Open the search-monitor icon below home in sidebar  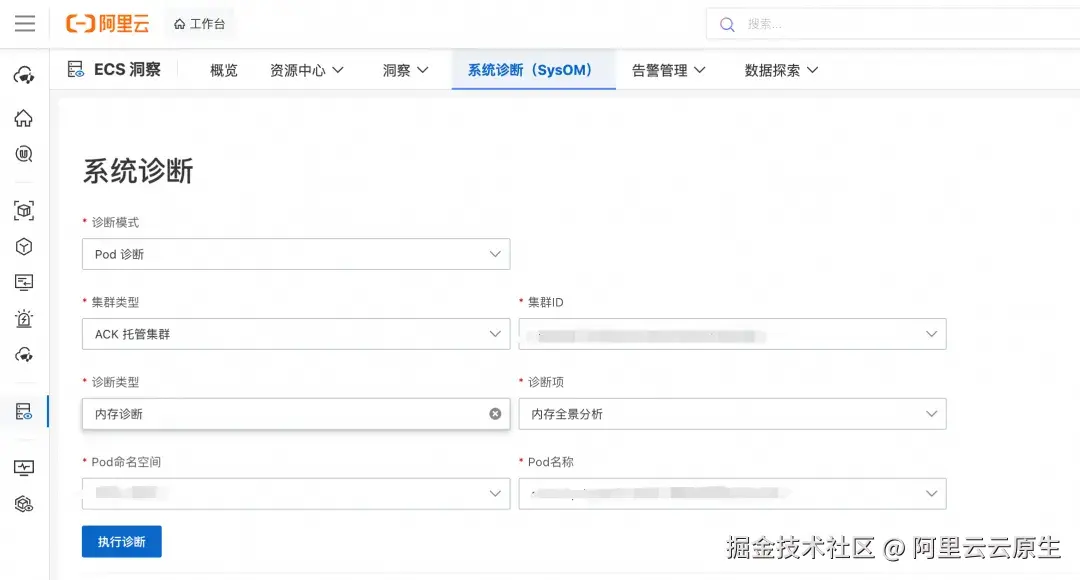click(24, 154)
